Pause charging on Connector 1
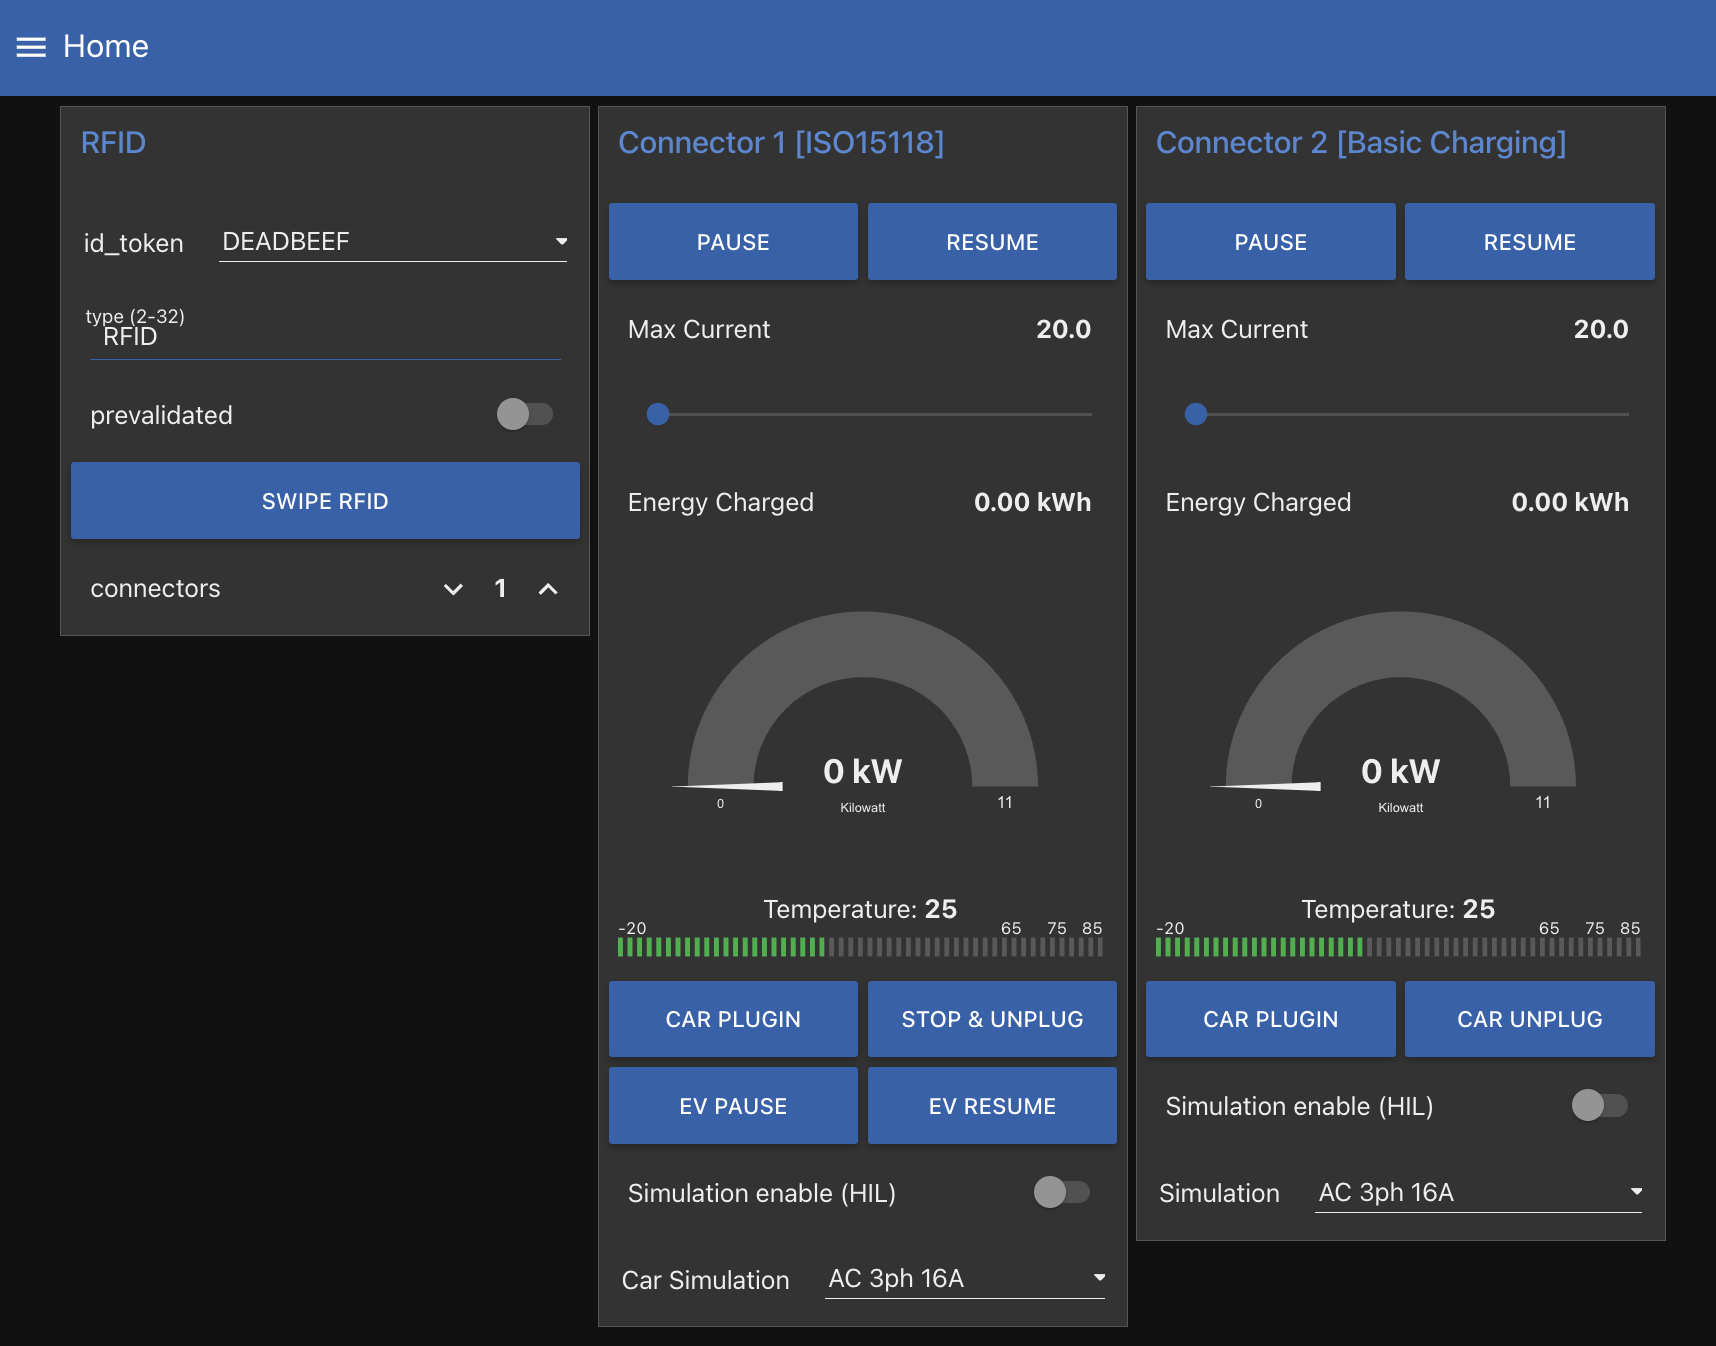 click(x=733, y=242)
